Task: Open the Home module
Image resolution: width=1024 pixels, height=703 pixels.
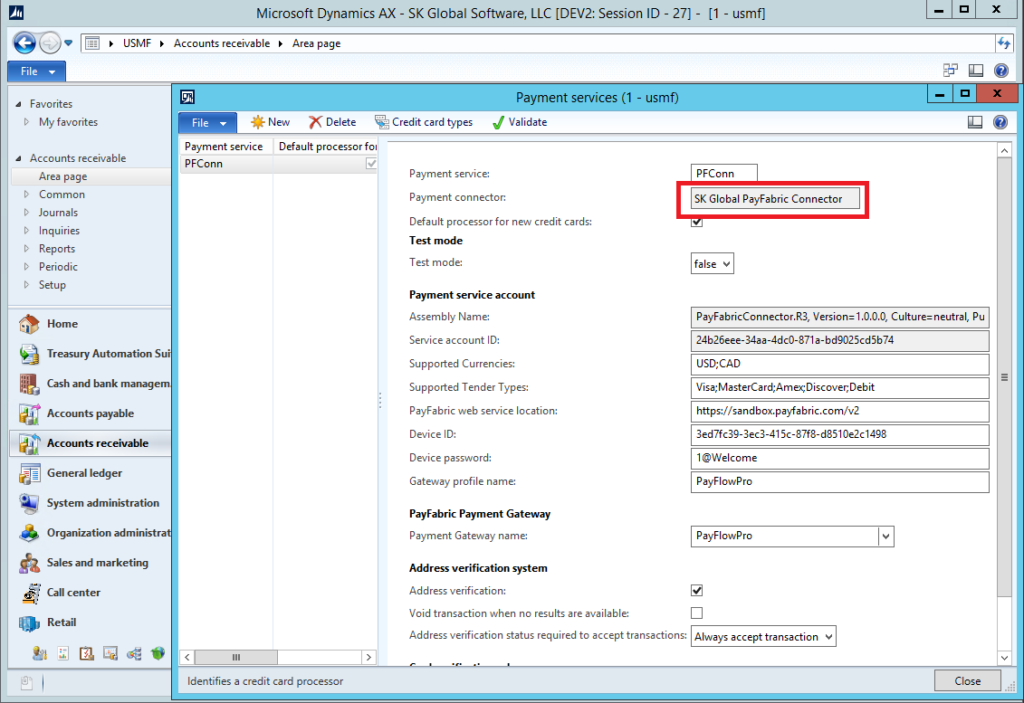Action: point(90,323)
